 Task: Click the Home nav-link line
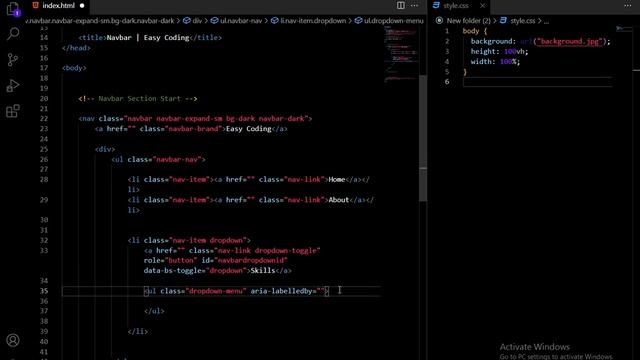[x=249, y=179]
